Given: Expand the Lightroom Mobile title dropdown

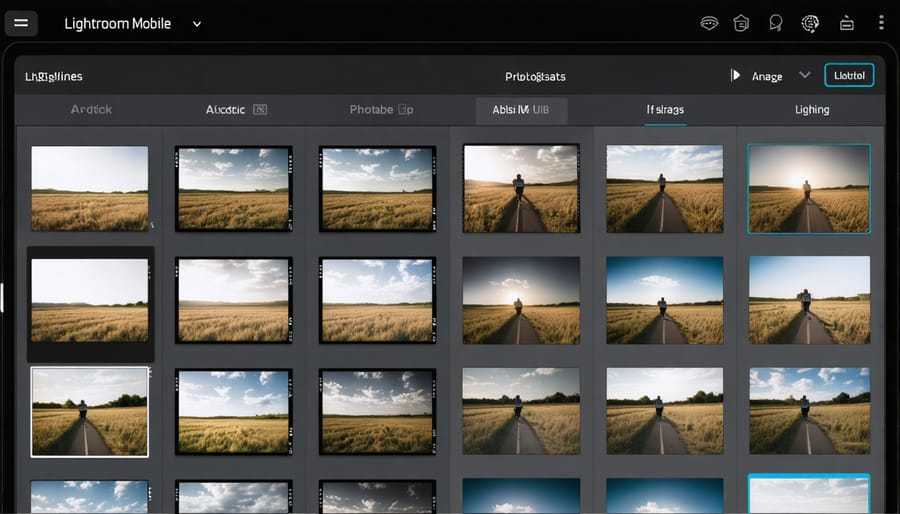Looking at the screenshot, I should pyautogui.click(x=197, y=24).
